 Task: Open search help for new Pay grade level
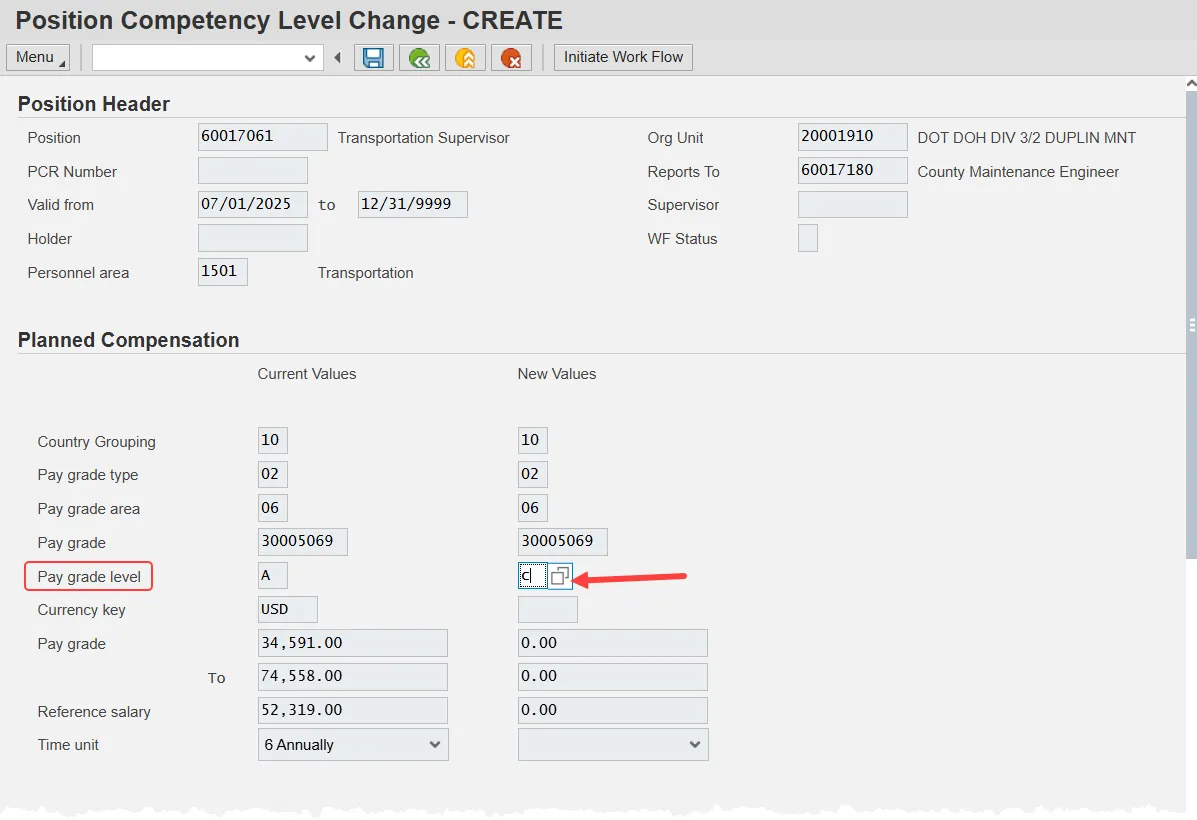561,576
